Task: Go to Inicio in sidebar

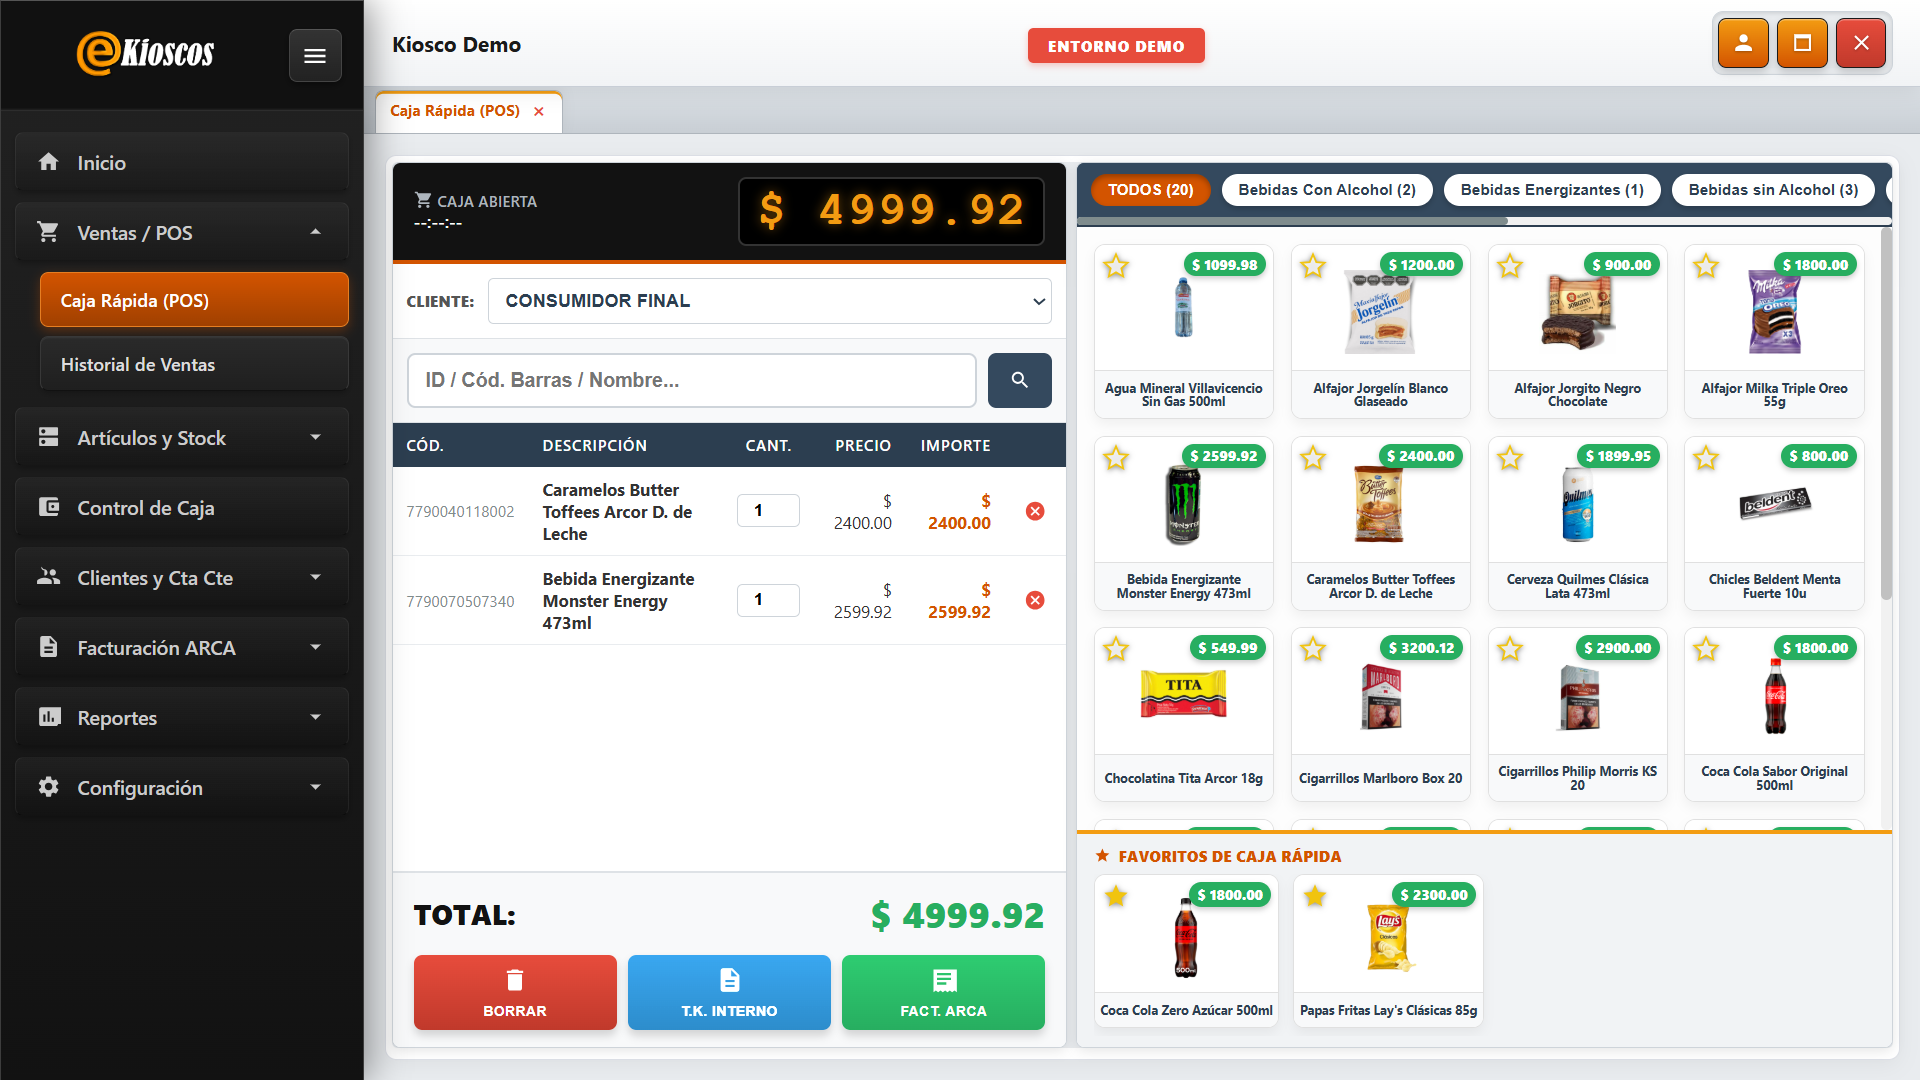Action: 182,162
